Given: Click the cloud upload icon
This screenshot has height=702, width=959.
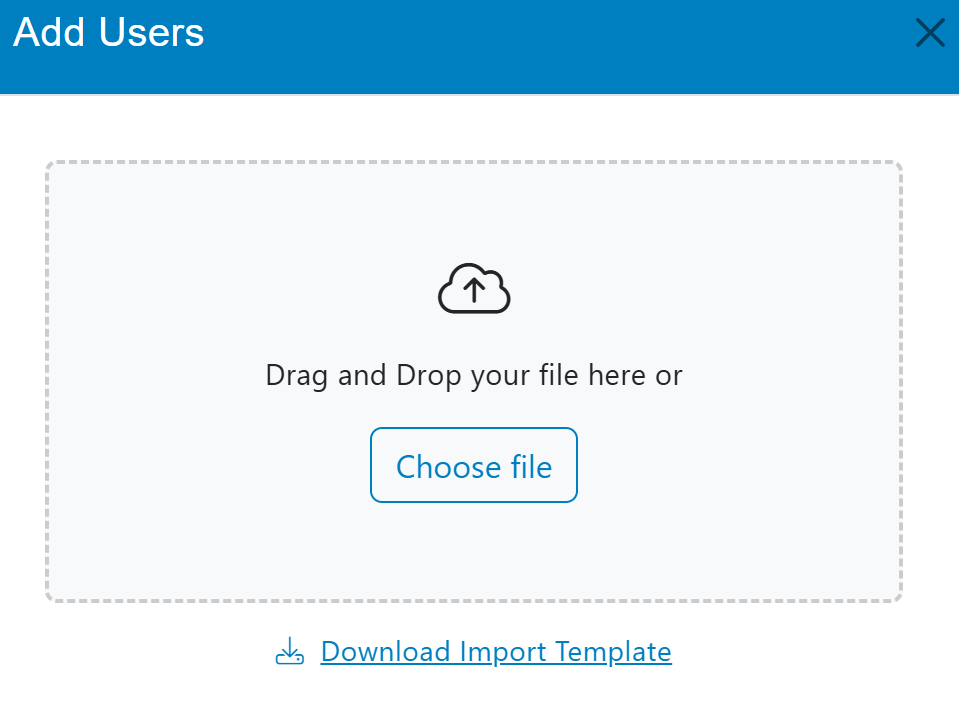Looking at the screenshot, I should (x=474, y=290).
